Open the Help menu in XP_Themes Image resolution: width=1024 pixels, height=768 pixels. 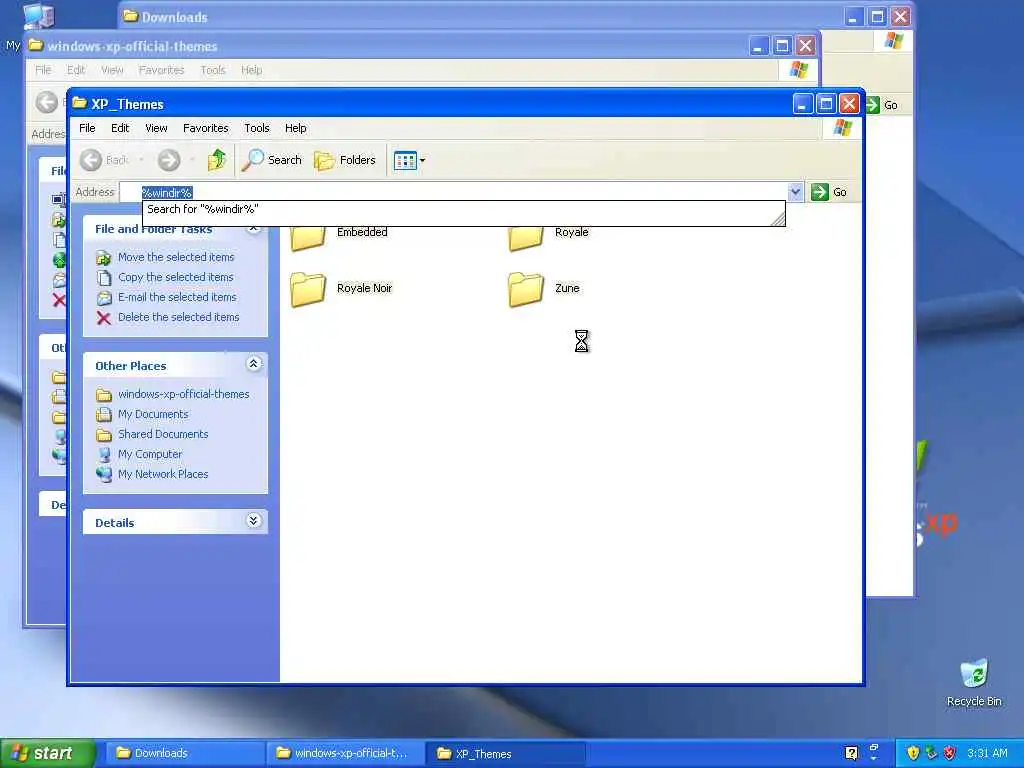295,128
